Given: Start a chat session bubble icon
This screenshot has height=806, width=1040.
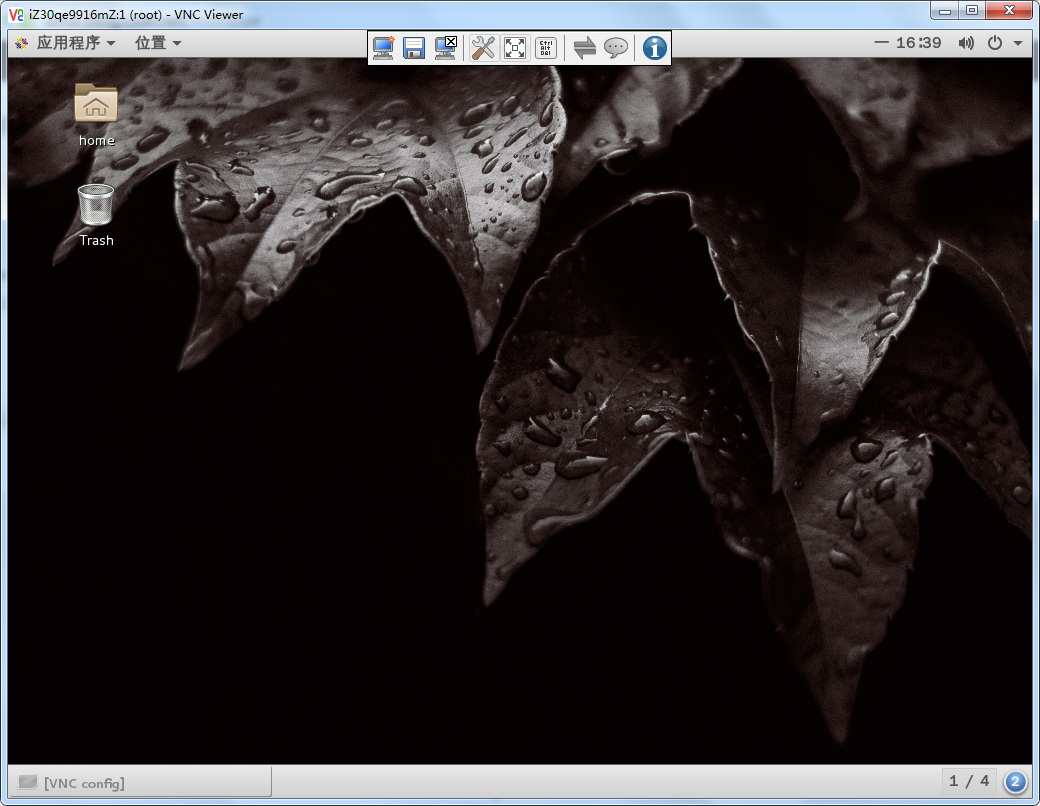Looking at the screenshot, I should pos(616,48).
